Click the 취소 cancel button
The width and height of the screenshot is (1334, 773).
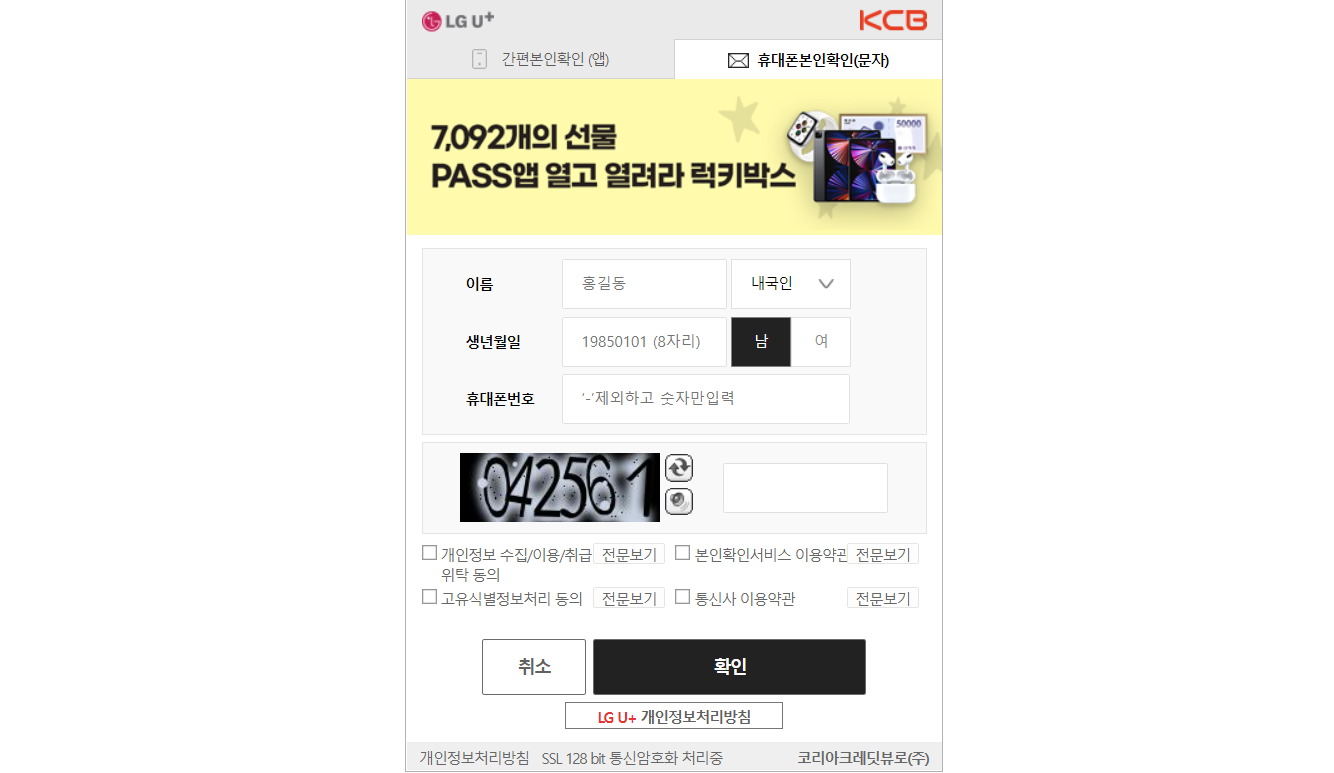pos(534,667)
